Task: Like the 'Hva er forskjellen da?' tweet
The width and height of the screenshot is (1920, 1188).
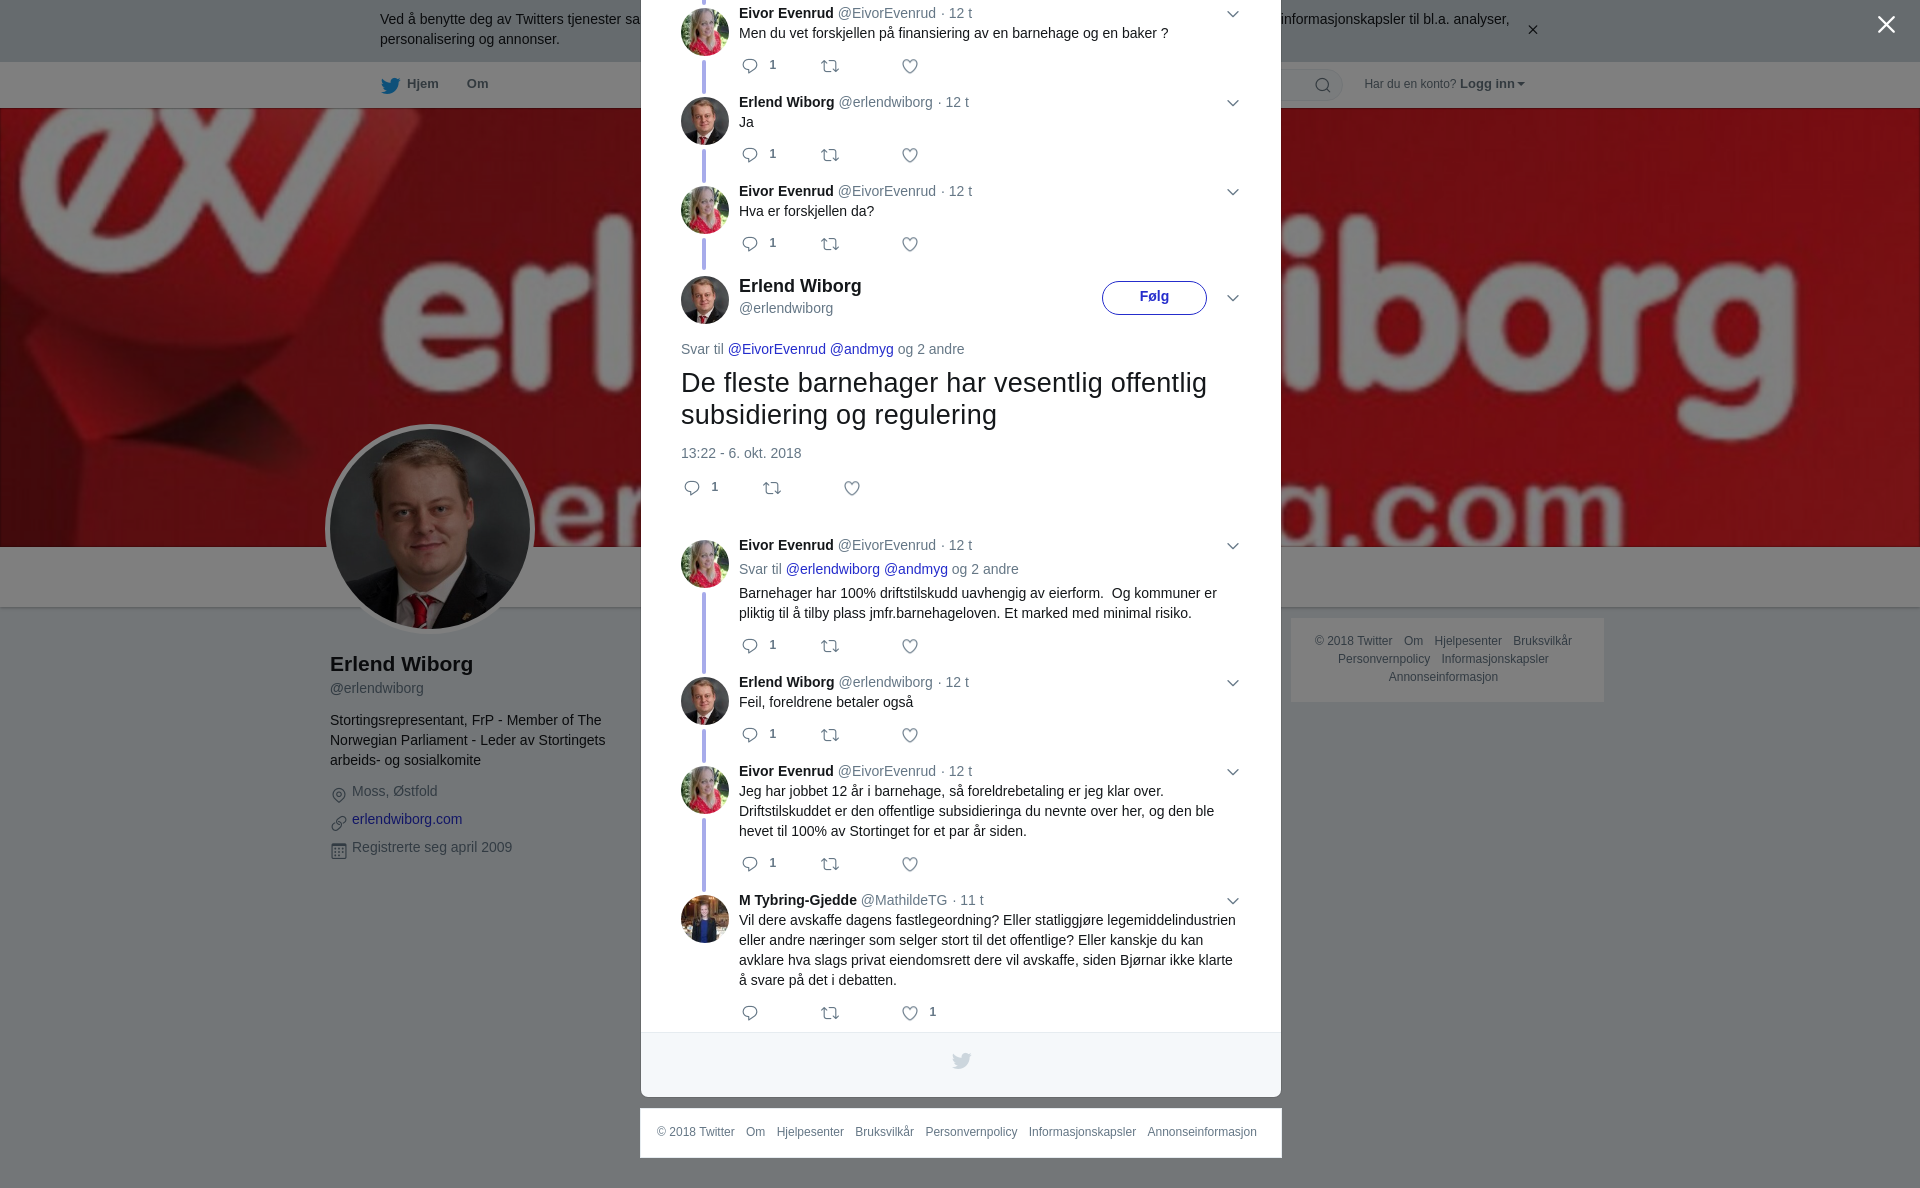Action: pyautogui.click(x=910, y=244)
